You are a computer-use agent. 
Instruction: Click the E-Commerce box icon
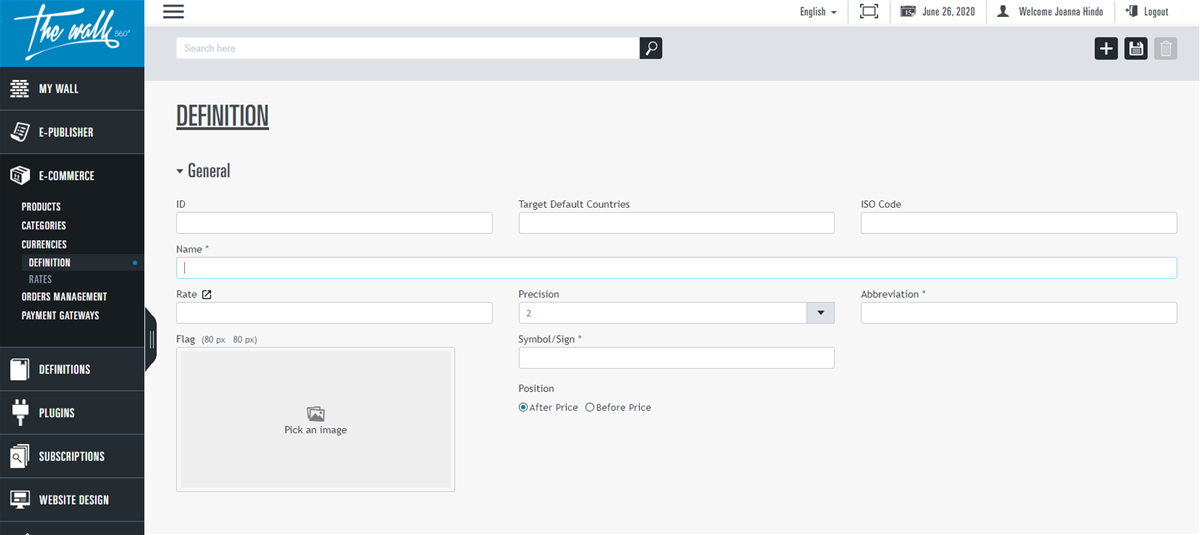[20, 175]
